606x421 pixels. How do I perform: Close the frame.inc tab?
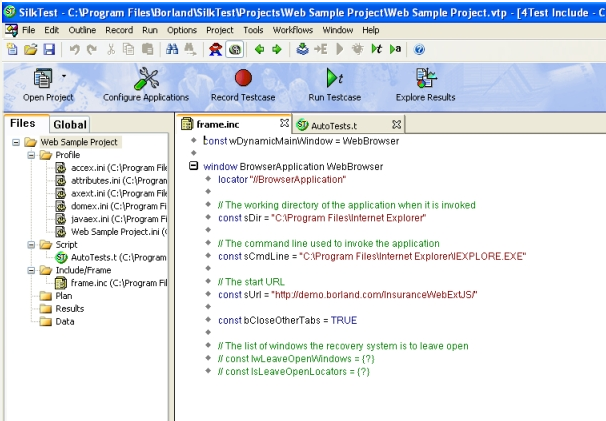[284, 123]
